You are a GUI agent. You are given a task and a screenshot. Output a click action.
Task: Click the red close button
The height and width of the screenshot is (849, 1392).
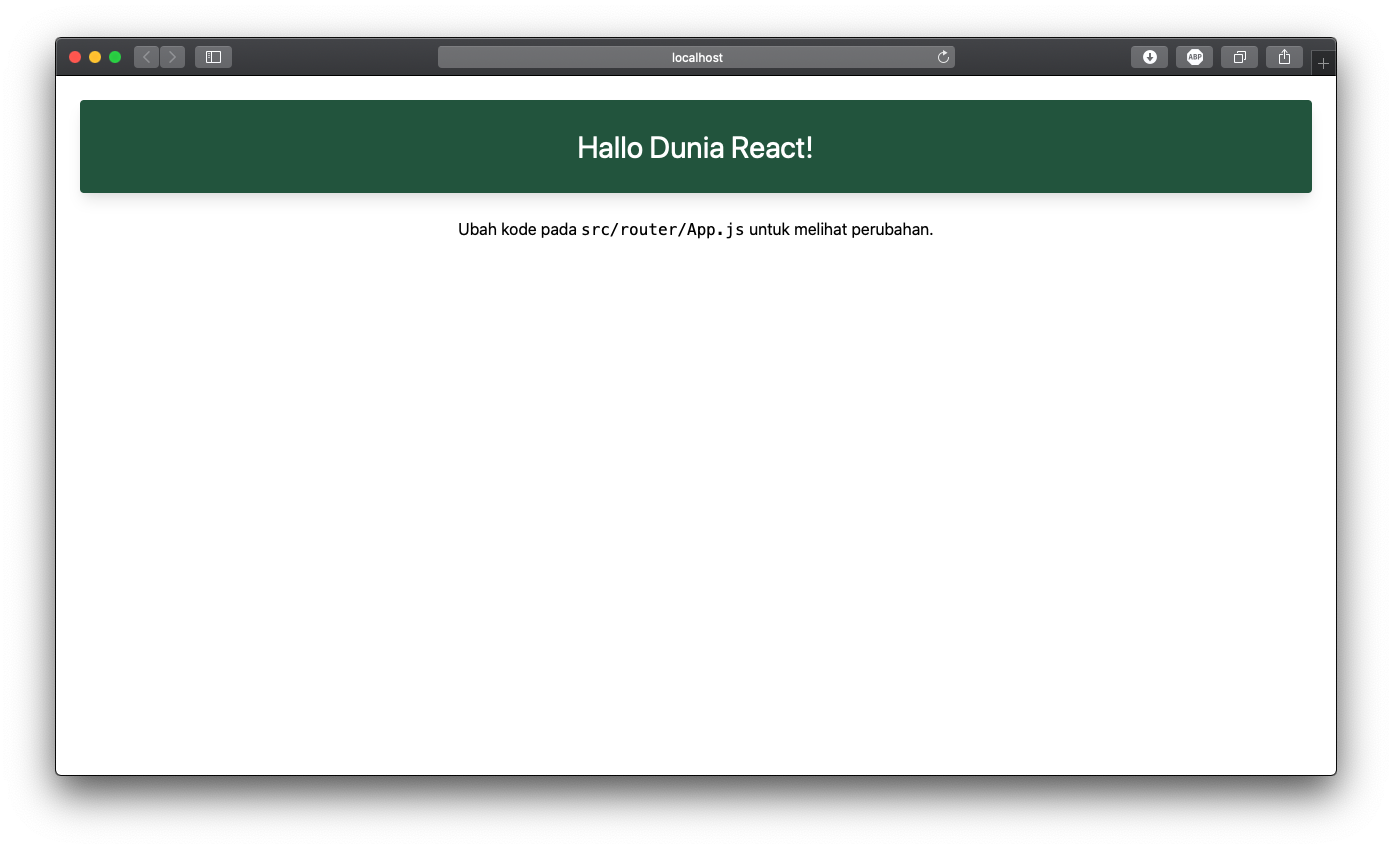pos(75,57)
